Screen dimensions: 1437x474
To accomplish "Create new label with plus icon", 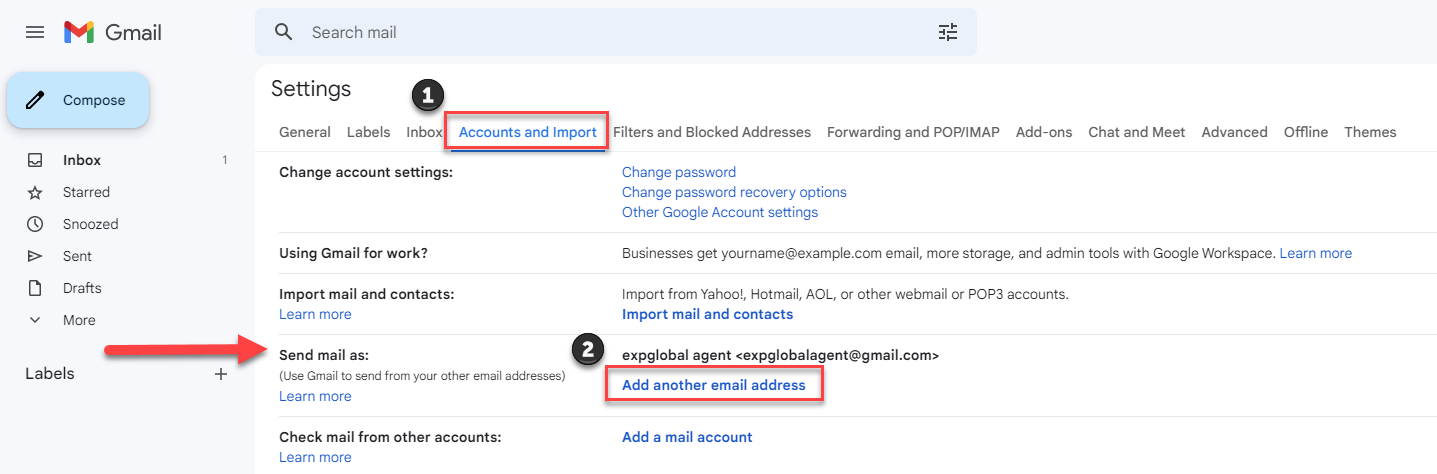I will click(x=221, y=374).
